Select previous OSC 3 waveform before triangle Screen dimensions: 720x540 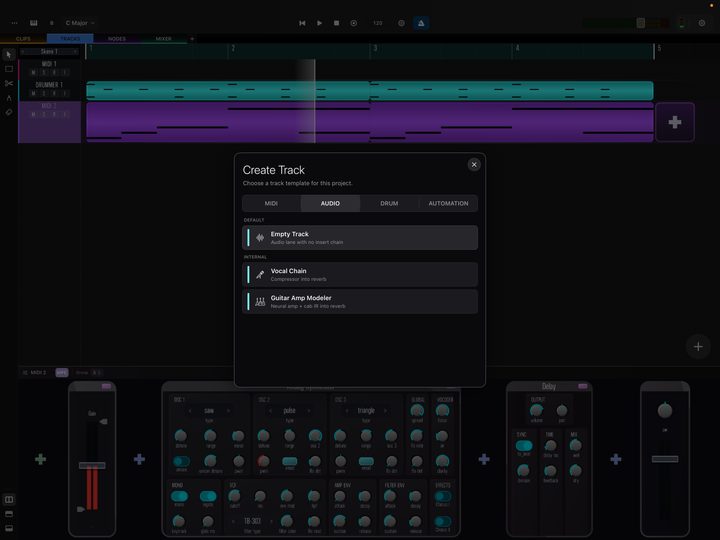(347, 411)
